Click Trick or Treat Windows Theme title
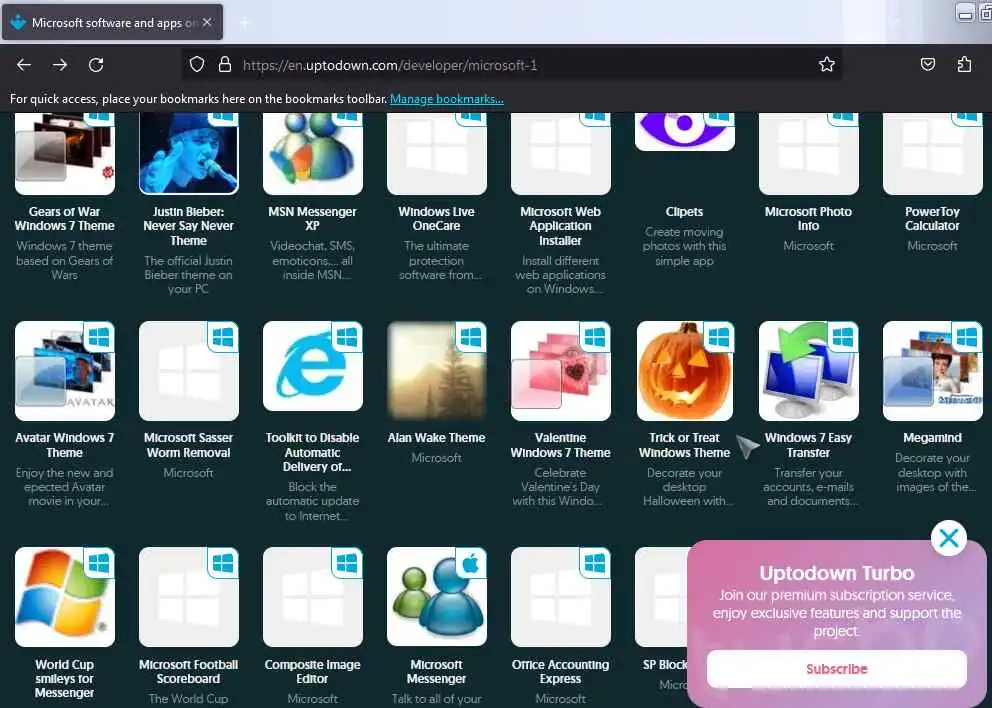The height and width of the screenshot is (708, 992). tap(685, 445)
